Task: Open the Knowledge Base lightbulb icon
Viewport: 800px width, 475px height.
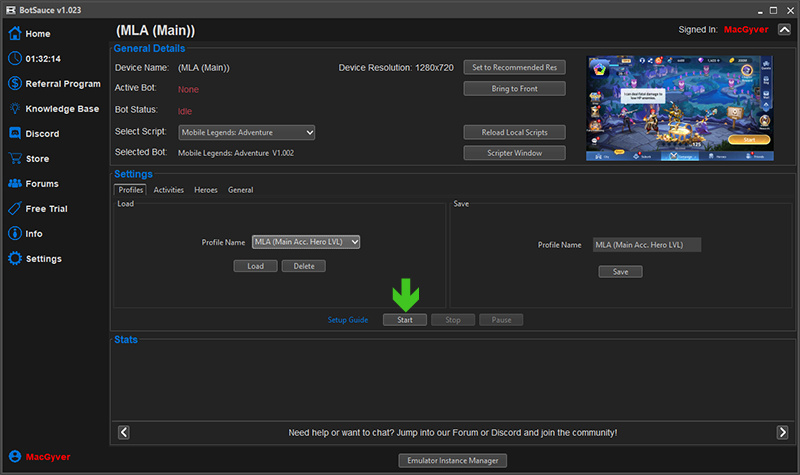Action: (15, 108)
